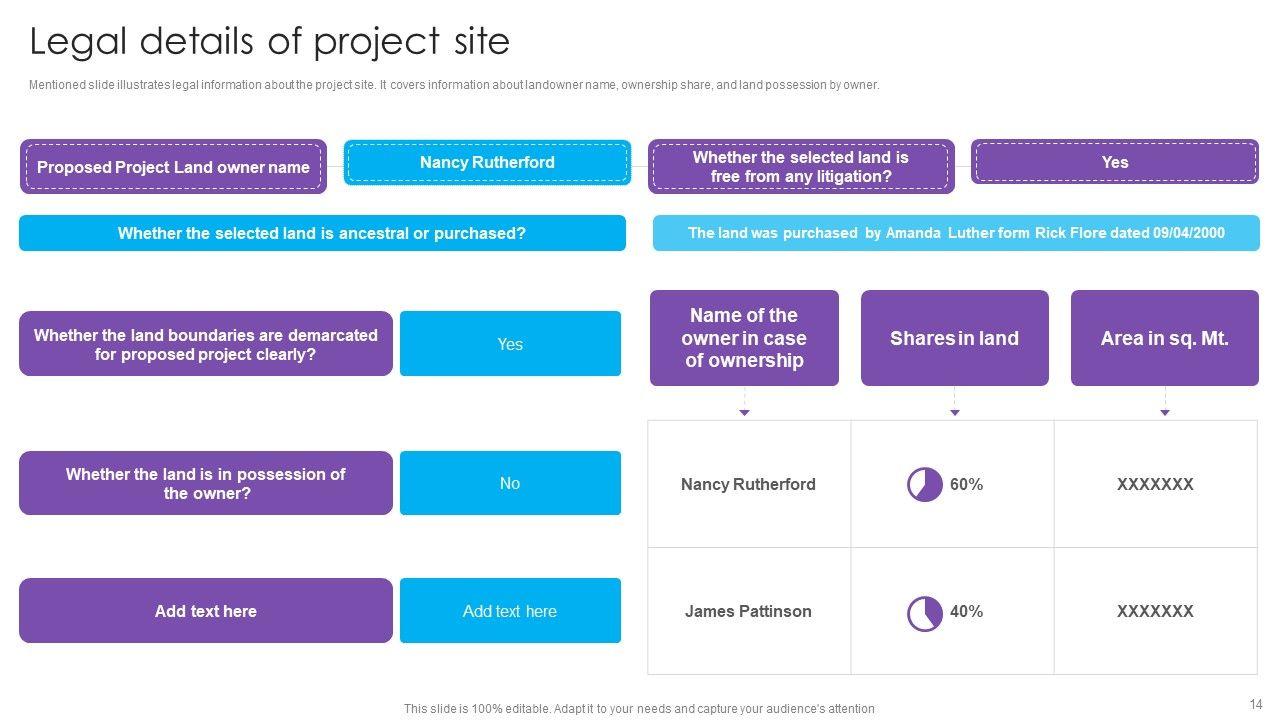Click the Yes answer for litigation

point(1114,163)
